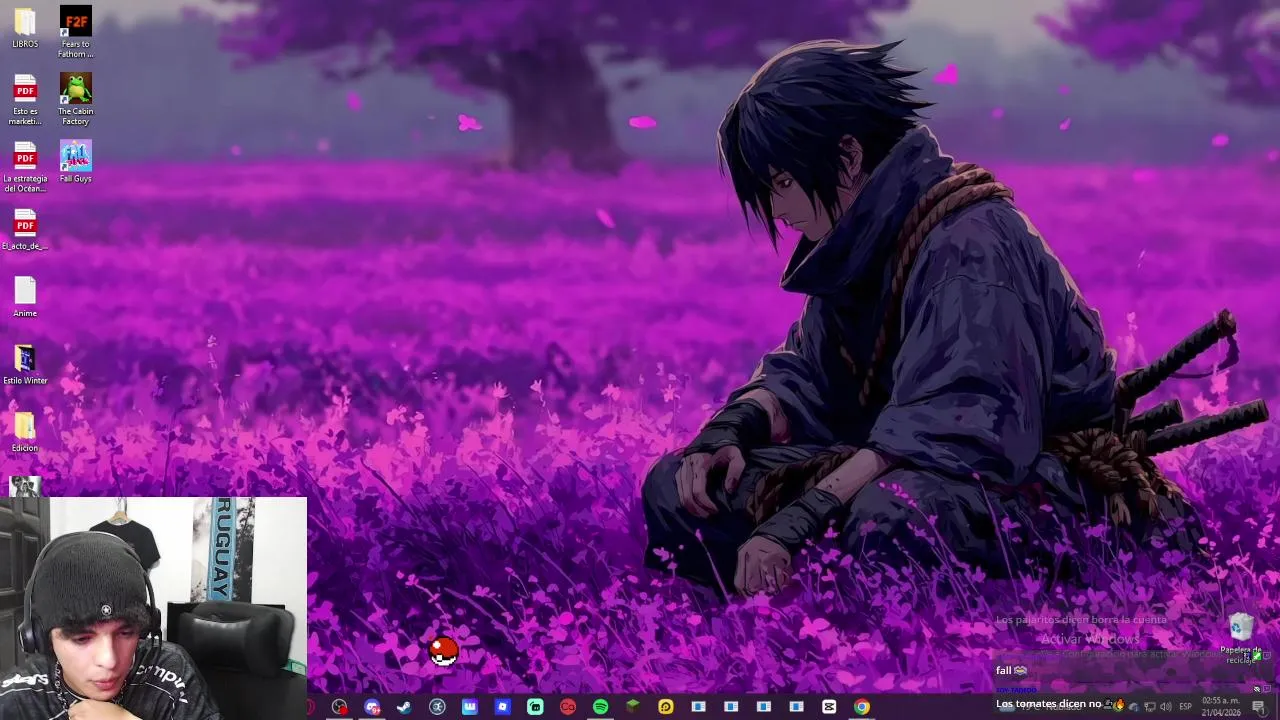Launch The Cabin Factory game shortcut
Image resolution: width=1280 pixels, height=720 pixels.
[x=75, y=100]
